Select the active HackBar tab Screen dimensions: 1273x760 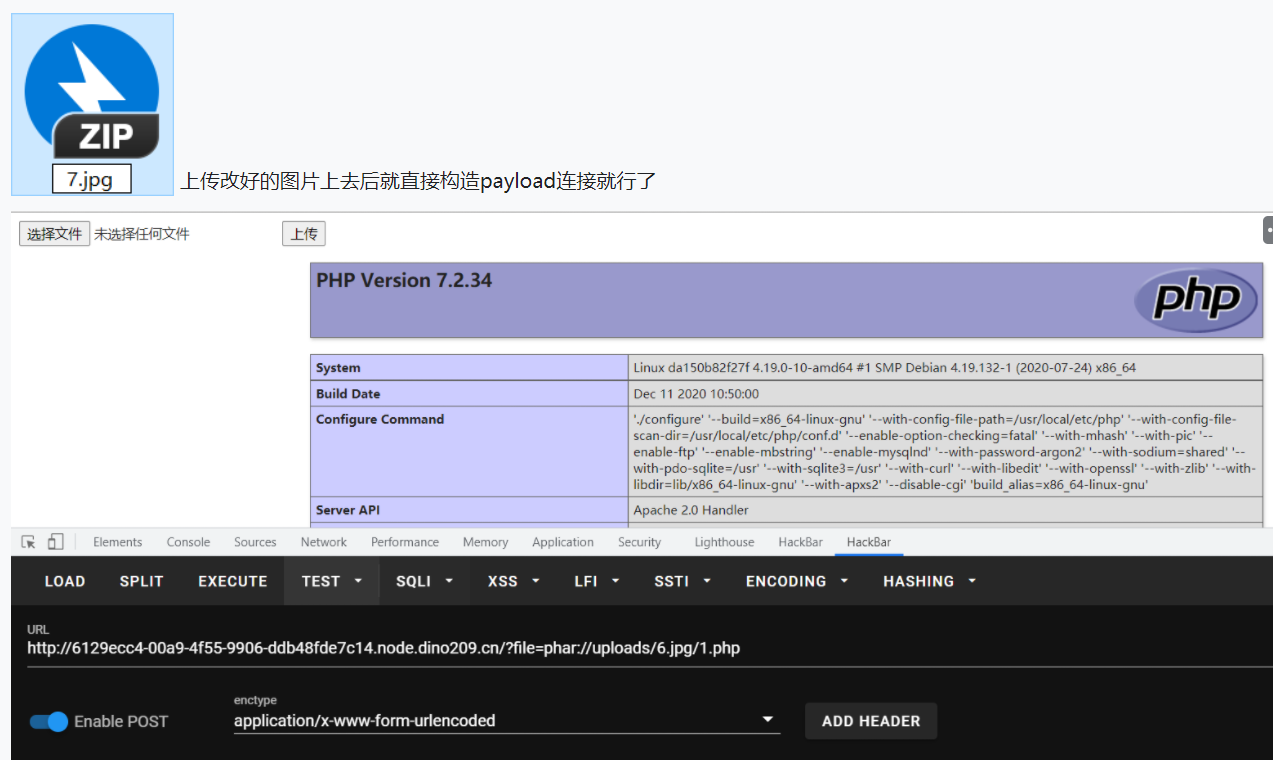[x=869, y=542]
